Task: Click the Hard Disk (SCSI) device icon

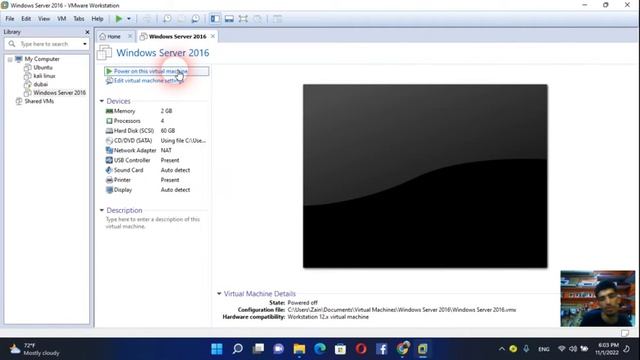Action: [109, 131]
